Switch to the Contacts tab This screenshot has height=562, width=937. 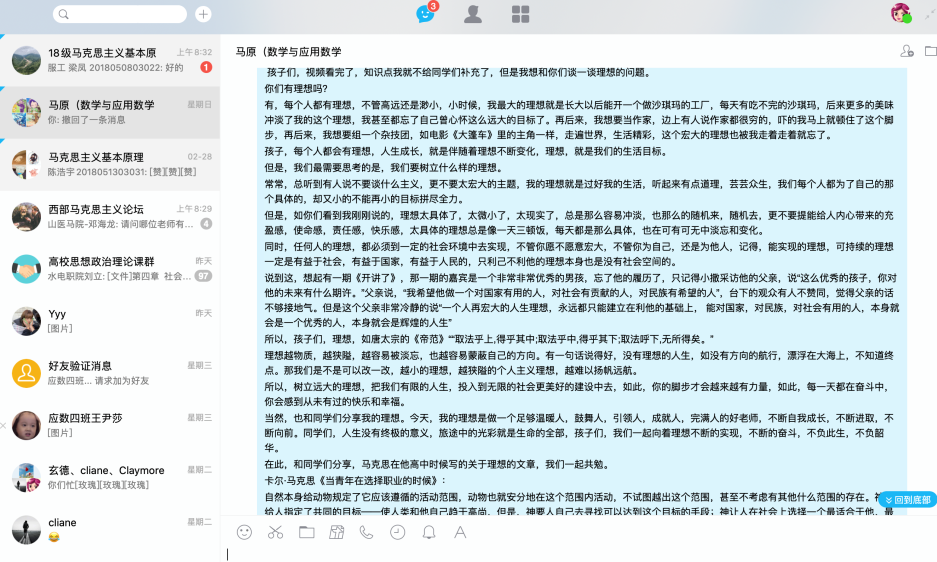point(473,14)
